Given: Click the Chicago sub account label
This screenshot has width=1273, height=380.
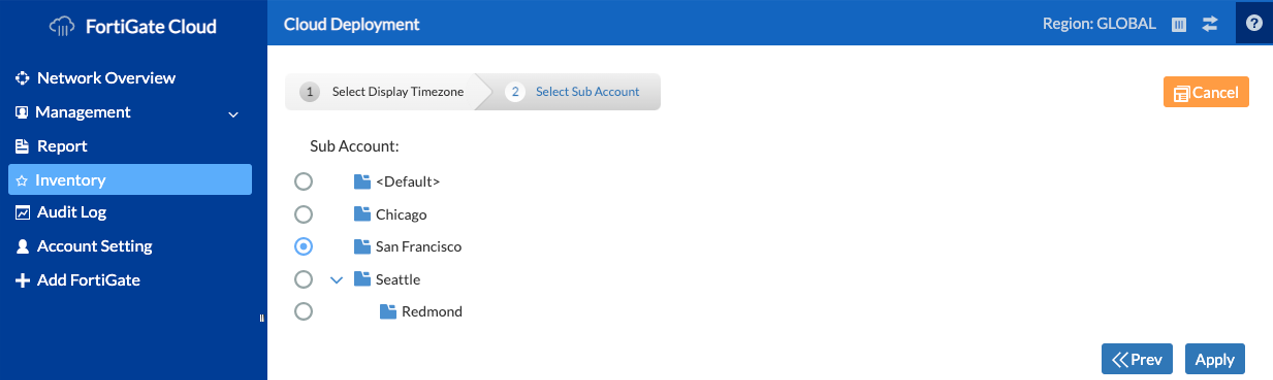Looking at the screenshot, I should click(402, 214).
